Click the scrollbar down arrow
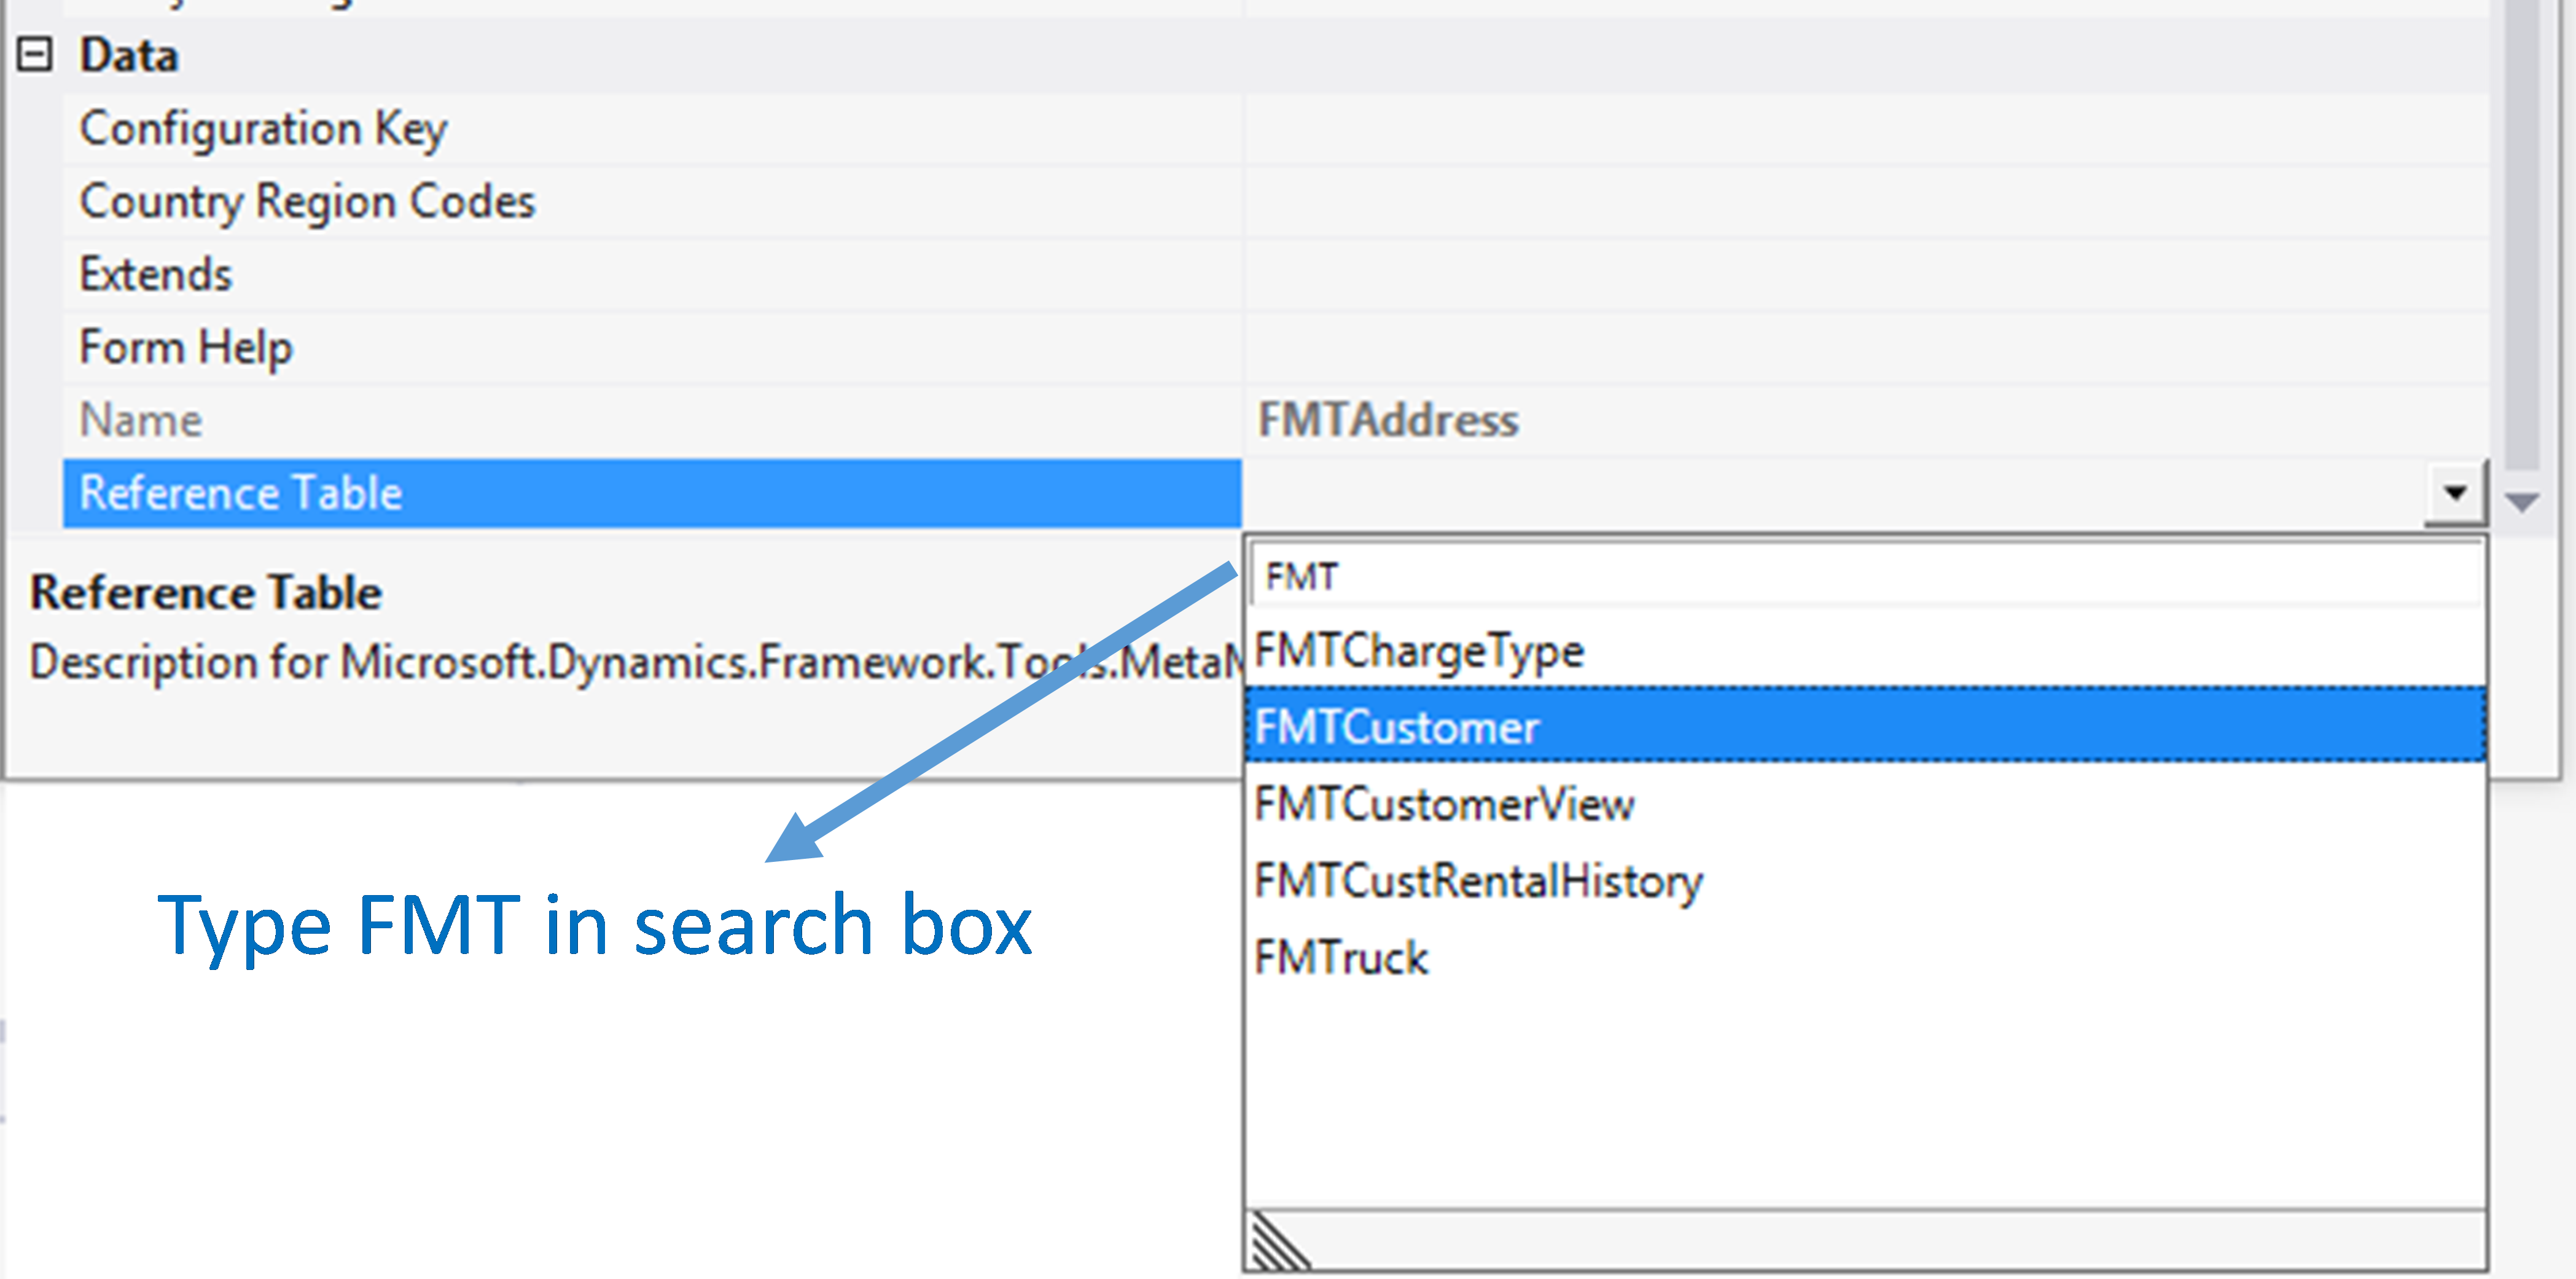The height and width of the screenshot is (1279, 2576). (x=2522, y=501)
